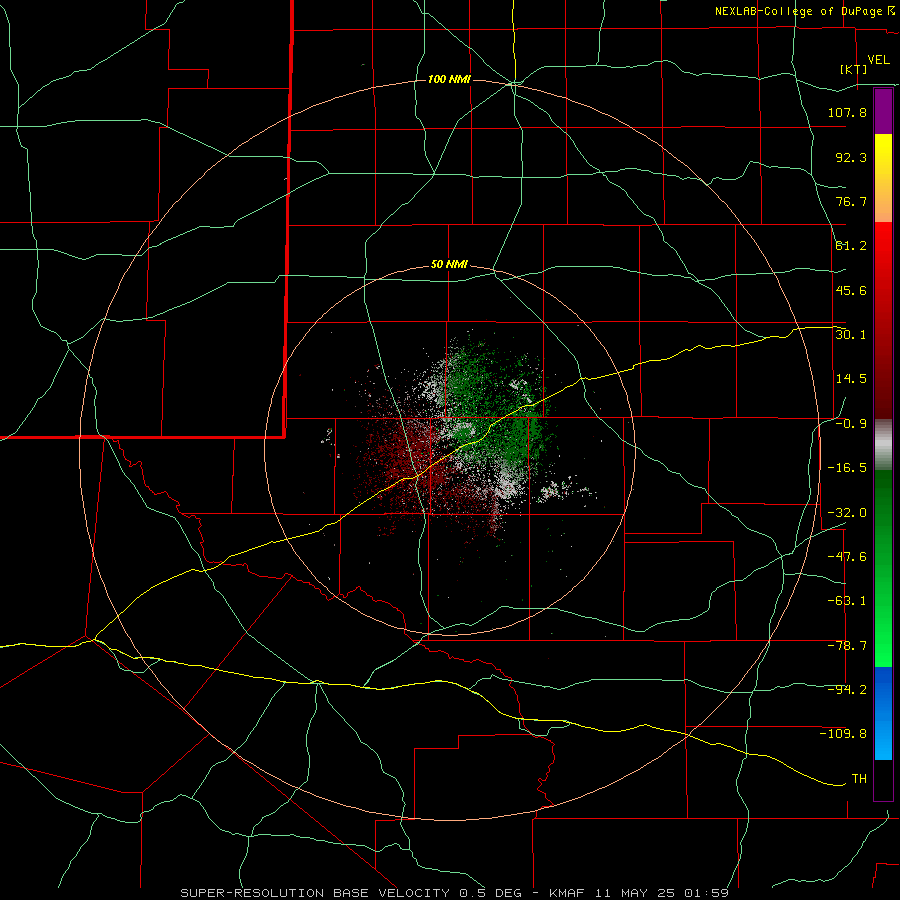This screenshot has width=900, height=900.
Task: Click the -63.1 velocity scale value
Action: tap(847, 601)
